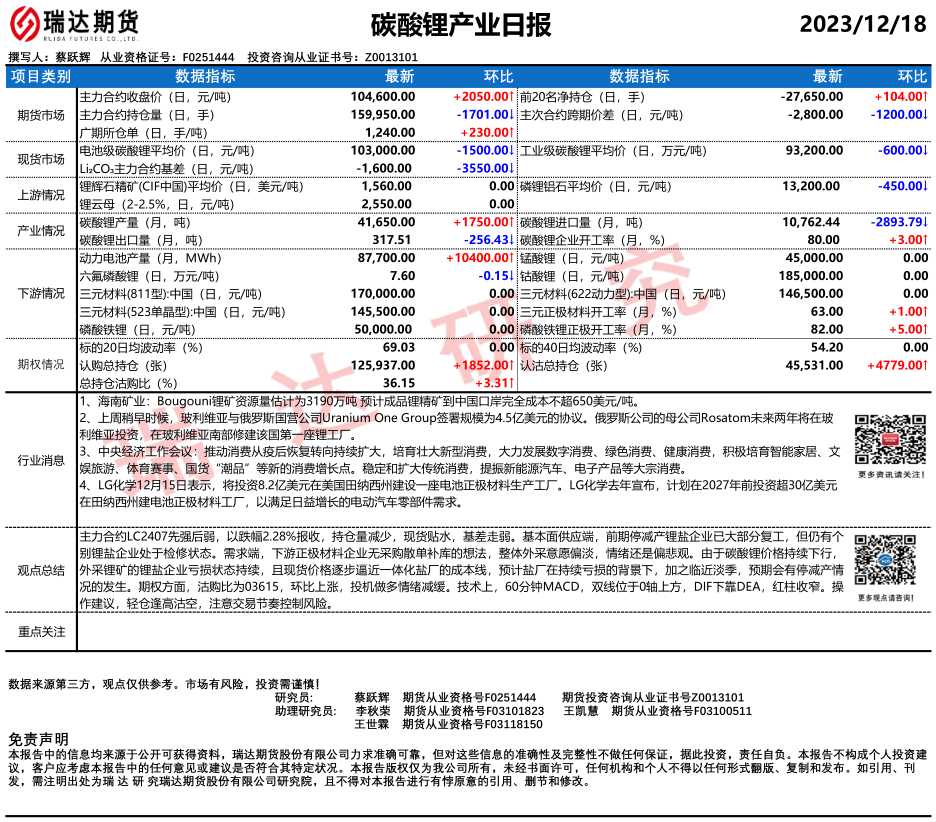Click the red up arrow after +4779.00

coord(926,365)
